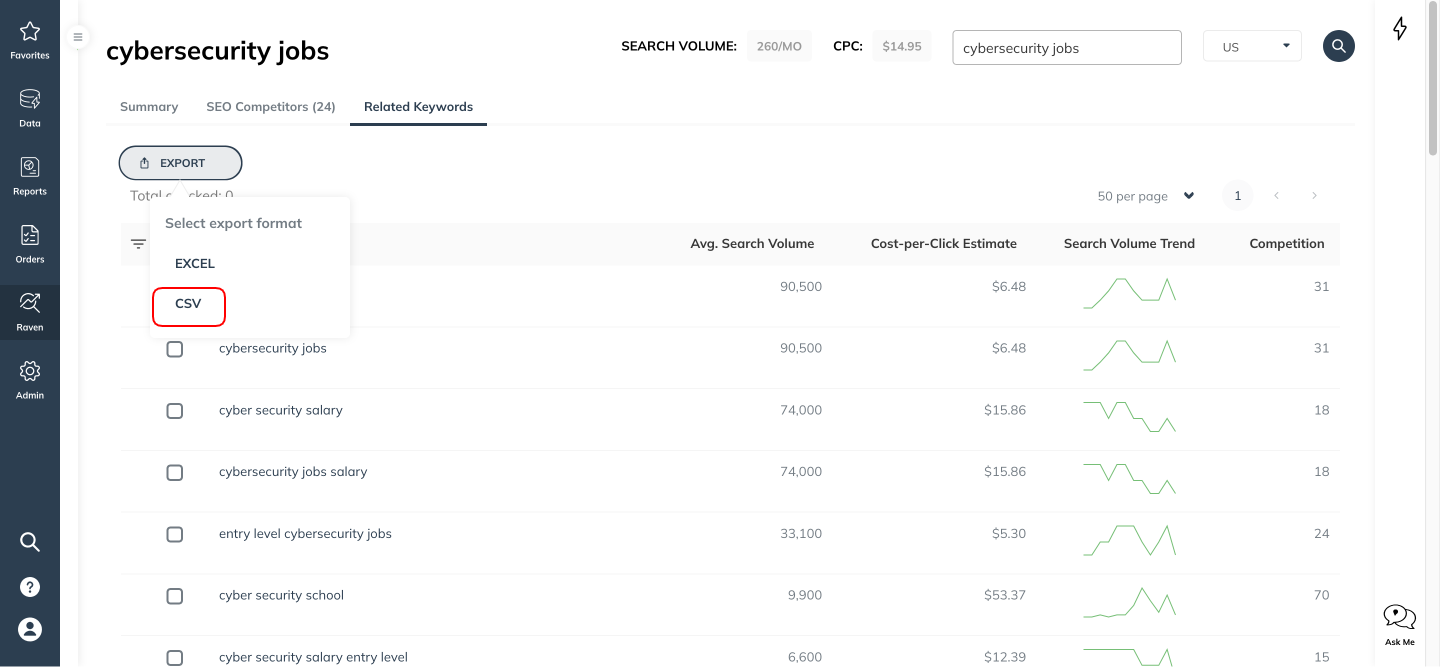Click the EXPORT button

pos(180,163)
